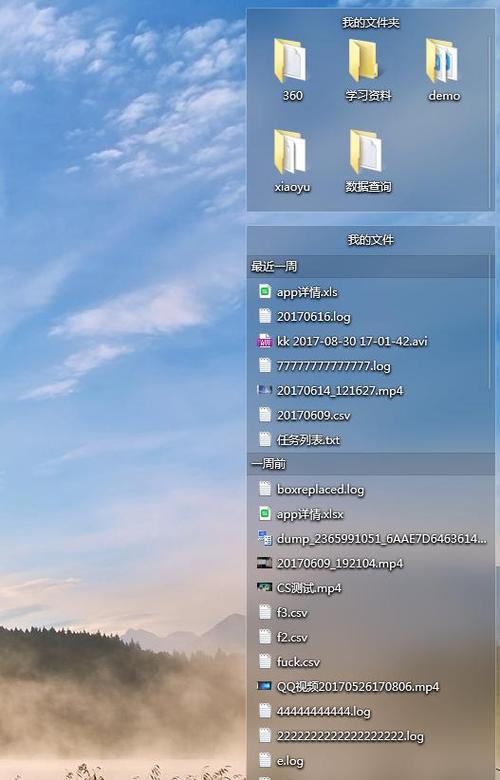This screenshot has height=780, width=500.
Task: Select QQ视频20170526170806.mp4 entry
Action: [x=371, y=686]
